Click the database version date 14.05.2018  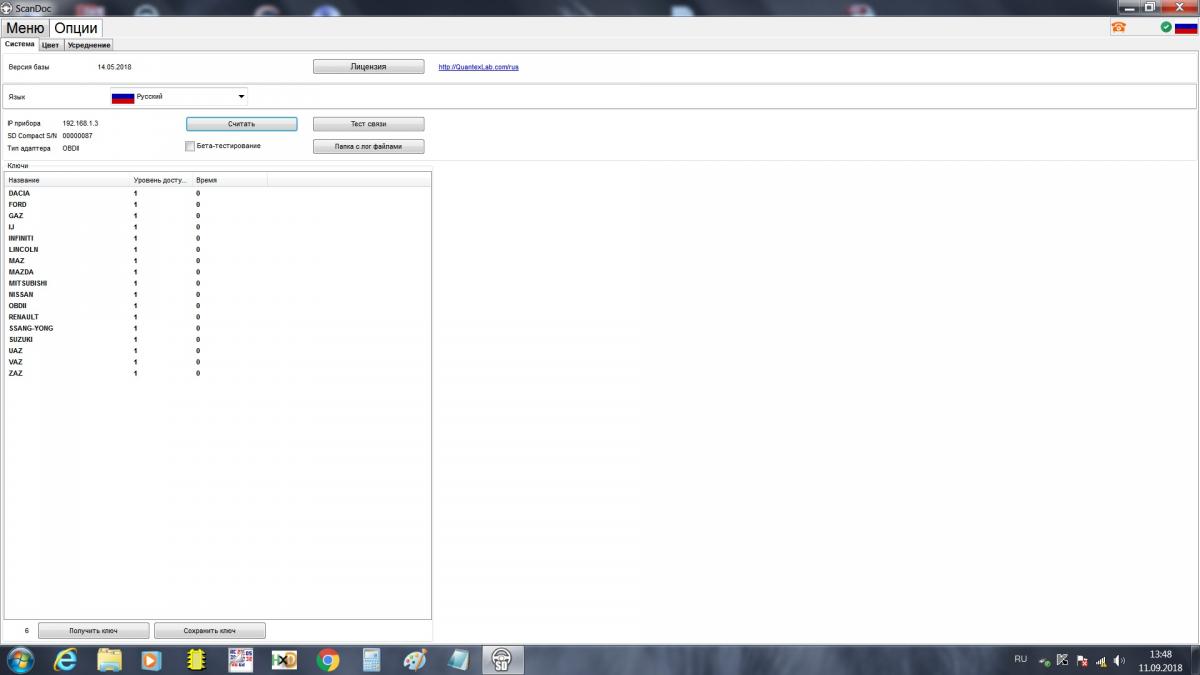(114, 67)
